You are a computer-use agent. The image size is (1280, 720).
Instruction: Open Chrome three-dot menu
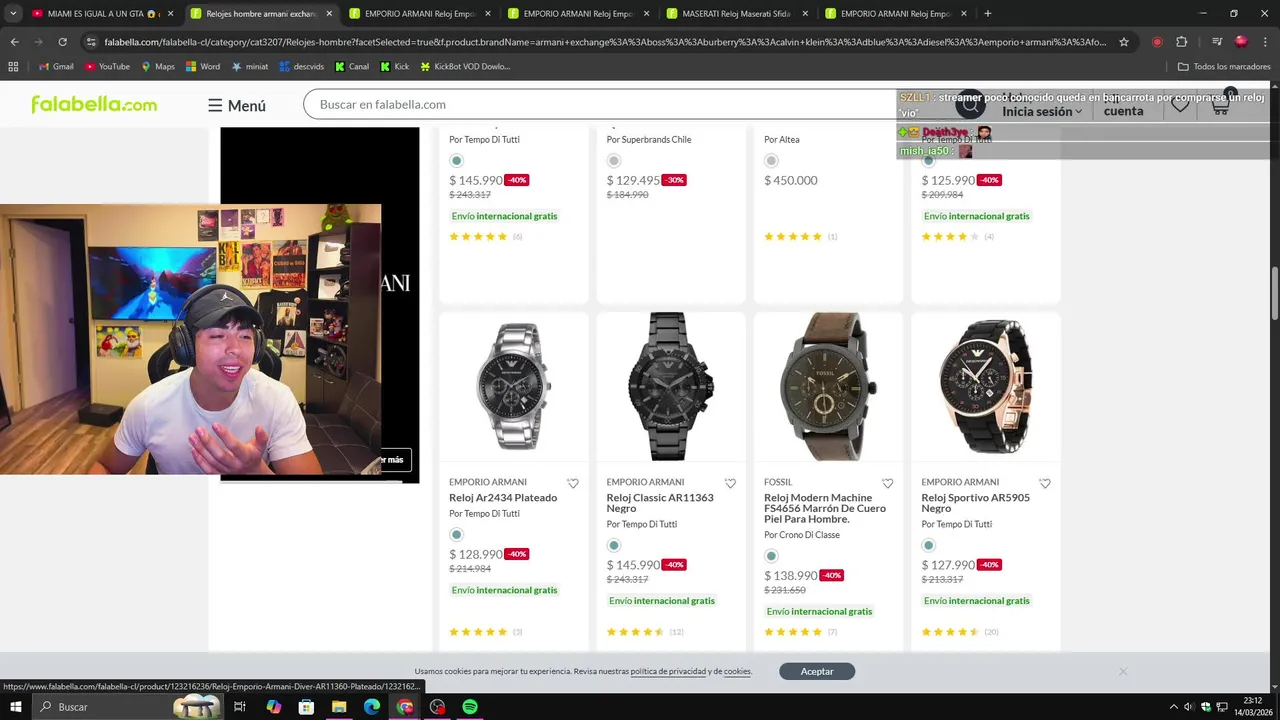(1266, 42)
